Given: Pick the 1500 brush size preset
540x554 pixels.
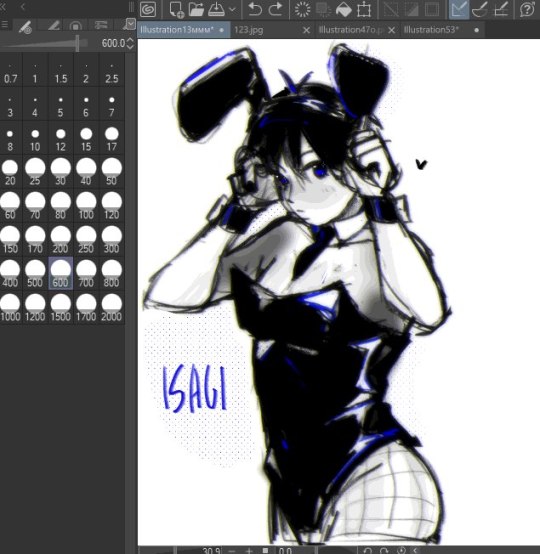Looking at the screenshot, I should (61, 308).
